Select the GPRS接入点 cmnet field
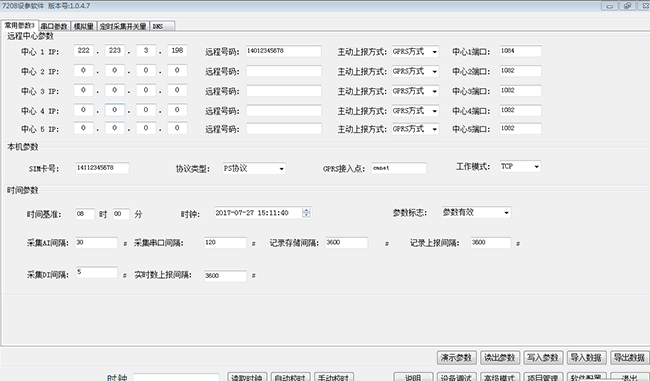The image size is (650, 381). pyautogui.click(x=399, y=168)
